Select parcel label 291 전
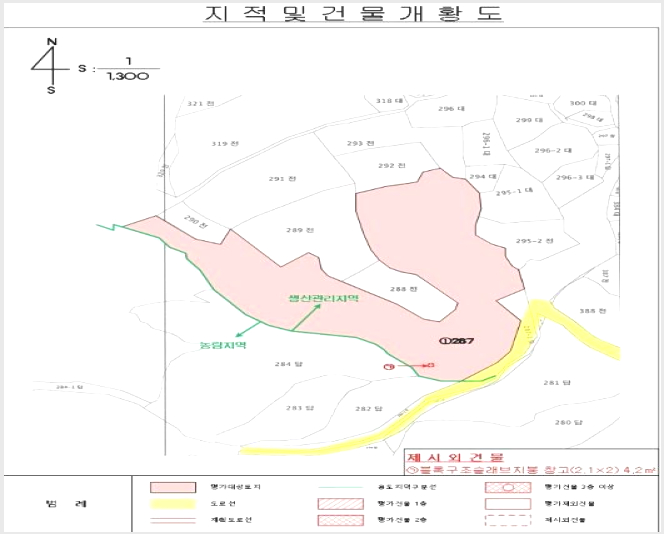 (x=282, y=179)
